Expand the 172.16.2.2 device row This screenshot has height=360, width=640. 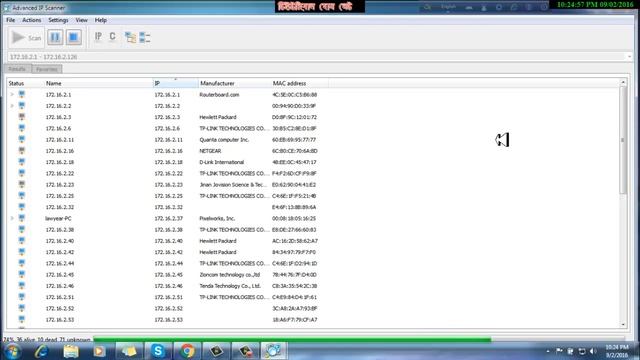12,106
